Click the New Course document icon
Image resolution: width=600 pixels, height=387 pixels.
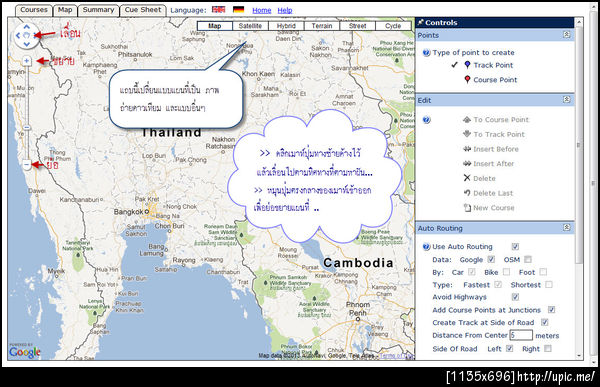[467, 208]
